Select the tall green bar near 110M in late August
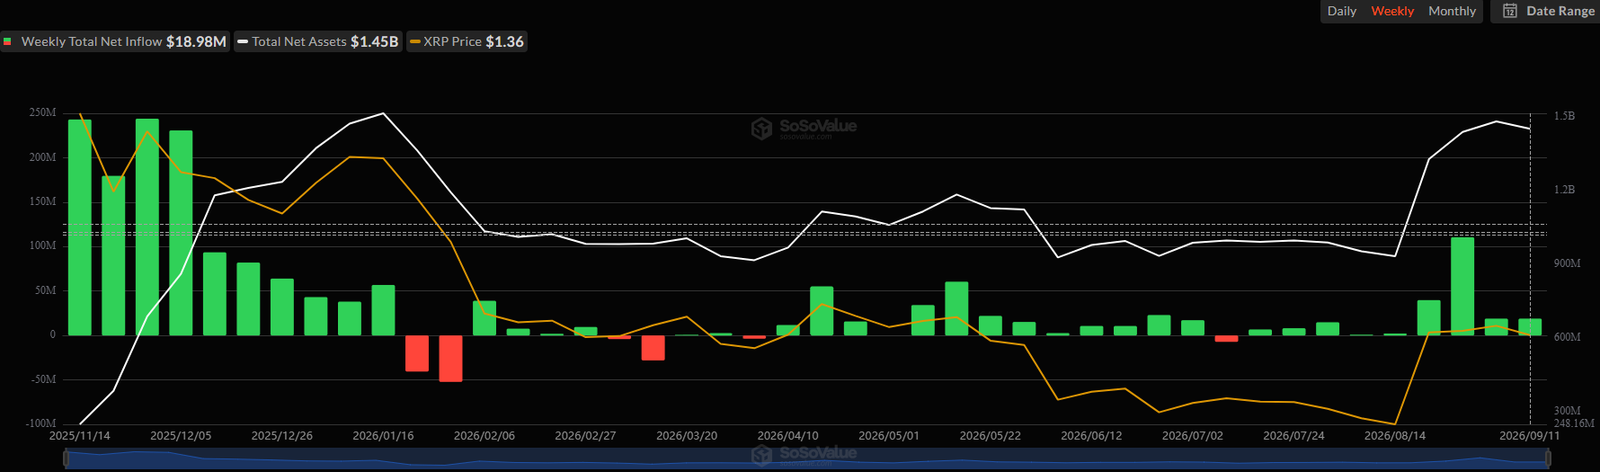 (x=1462, y=286)
